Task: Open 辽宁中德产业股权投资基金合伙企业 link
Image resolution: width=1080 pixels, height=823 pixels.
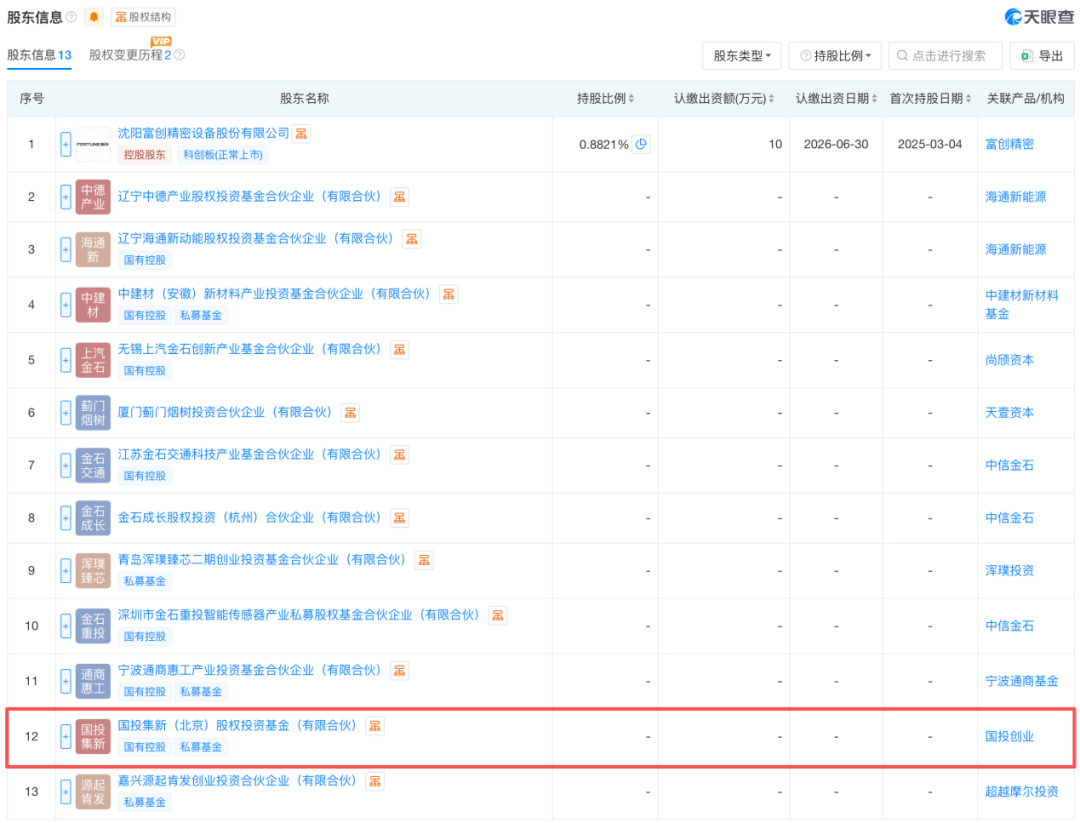Action: pyautogui.click(x=249, y=196)
